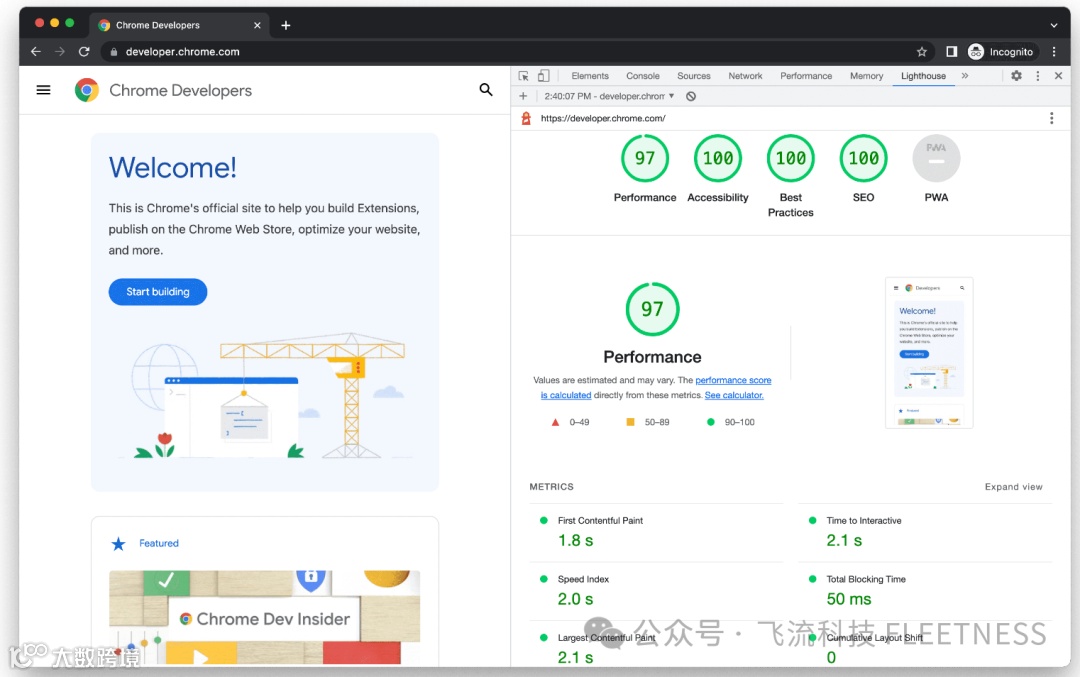Viewport: 1080px width, 677px height.
Task: Open Chrome's three-dot menu
Action: (x=1054, y=52)
